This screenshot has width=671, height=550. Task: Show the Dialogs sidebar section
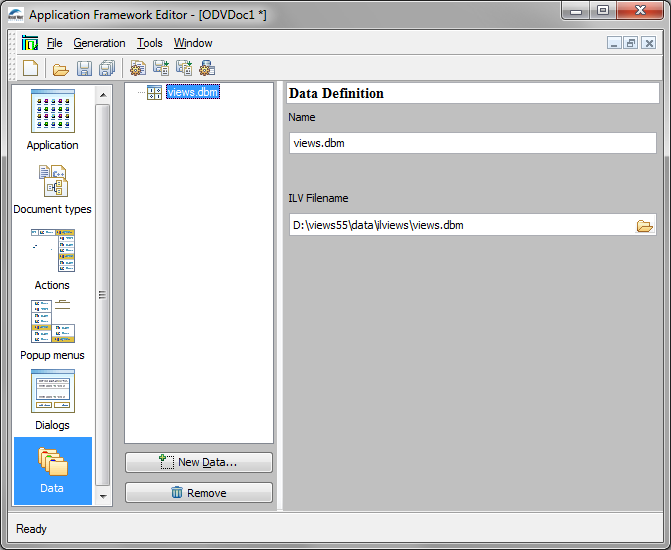pyautogui.click(x=52, y=399)
